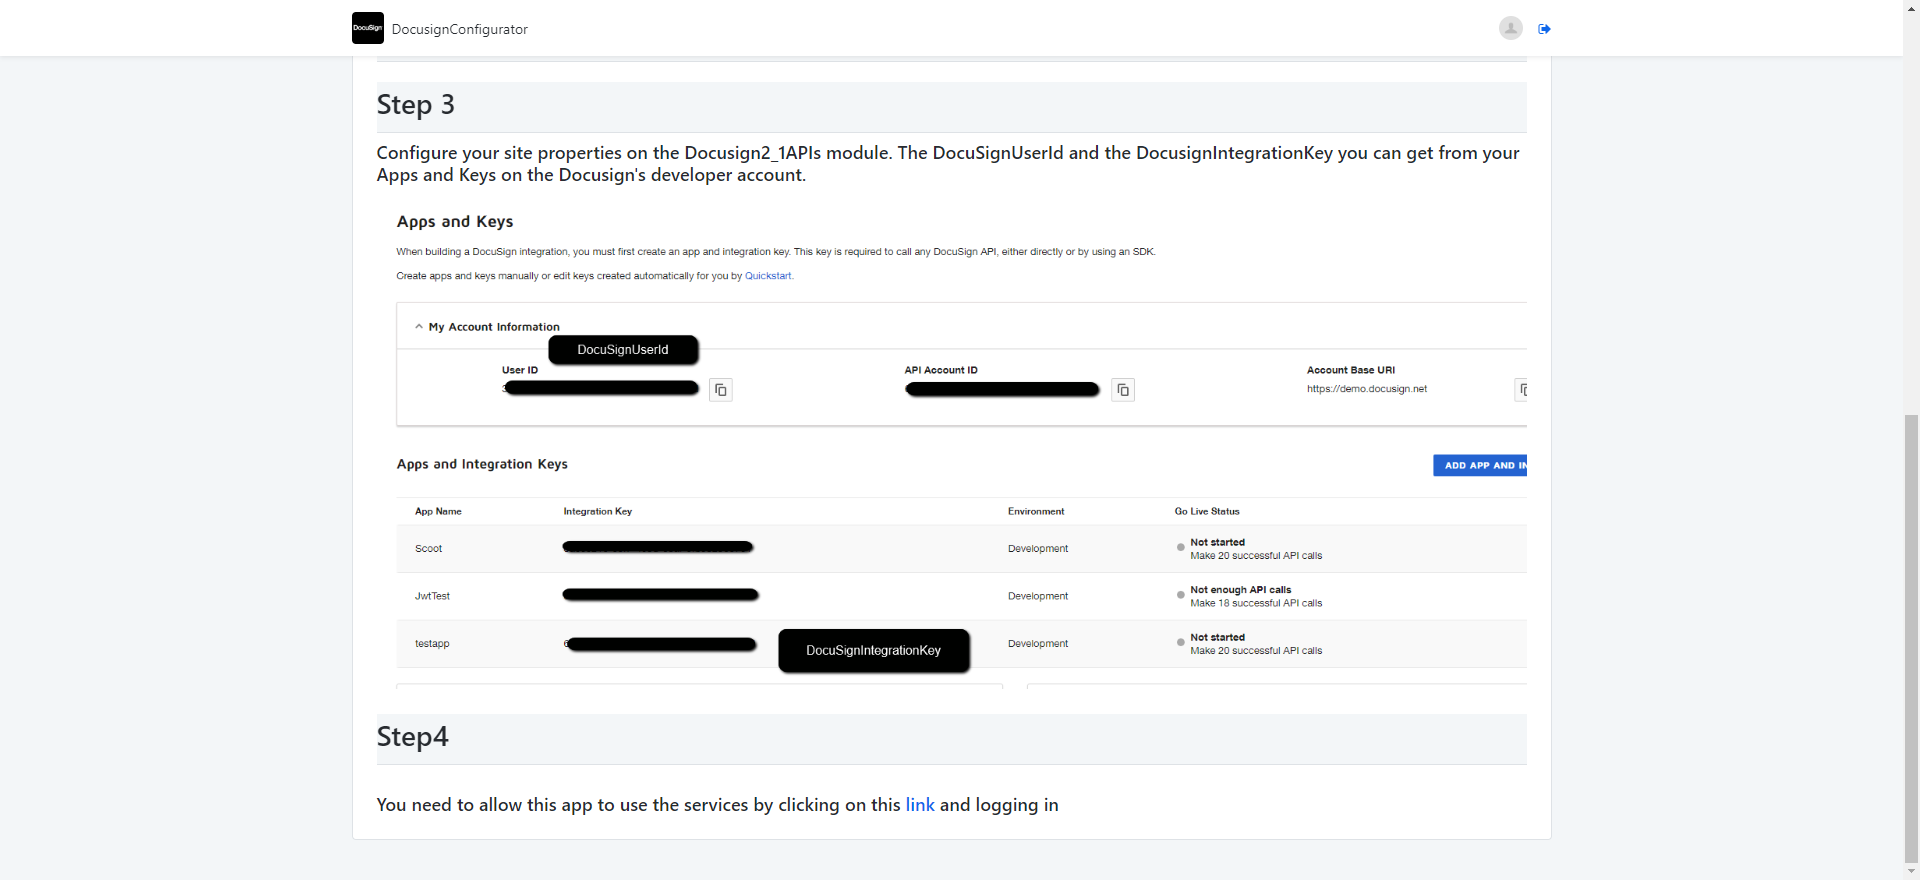Select the JwtTest app name
1920x880 pixels.
tap(432, 596)
